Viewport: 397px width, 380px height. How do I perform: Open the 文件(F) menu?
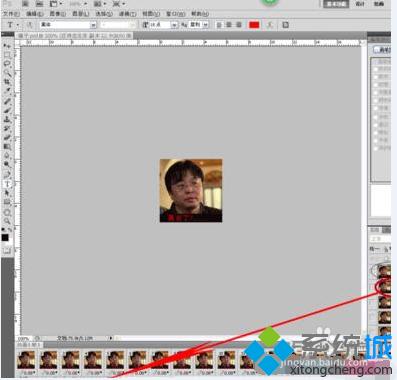click(x=11, y=14)
